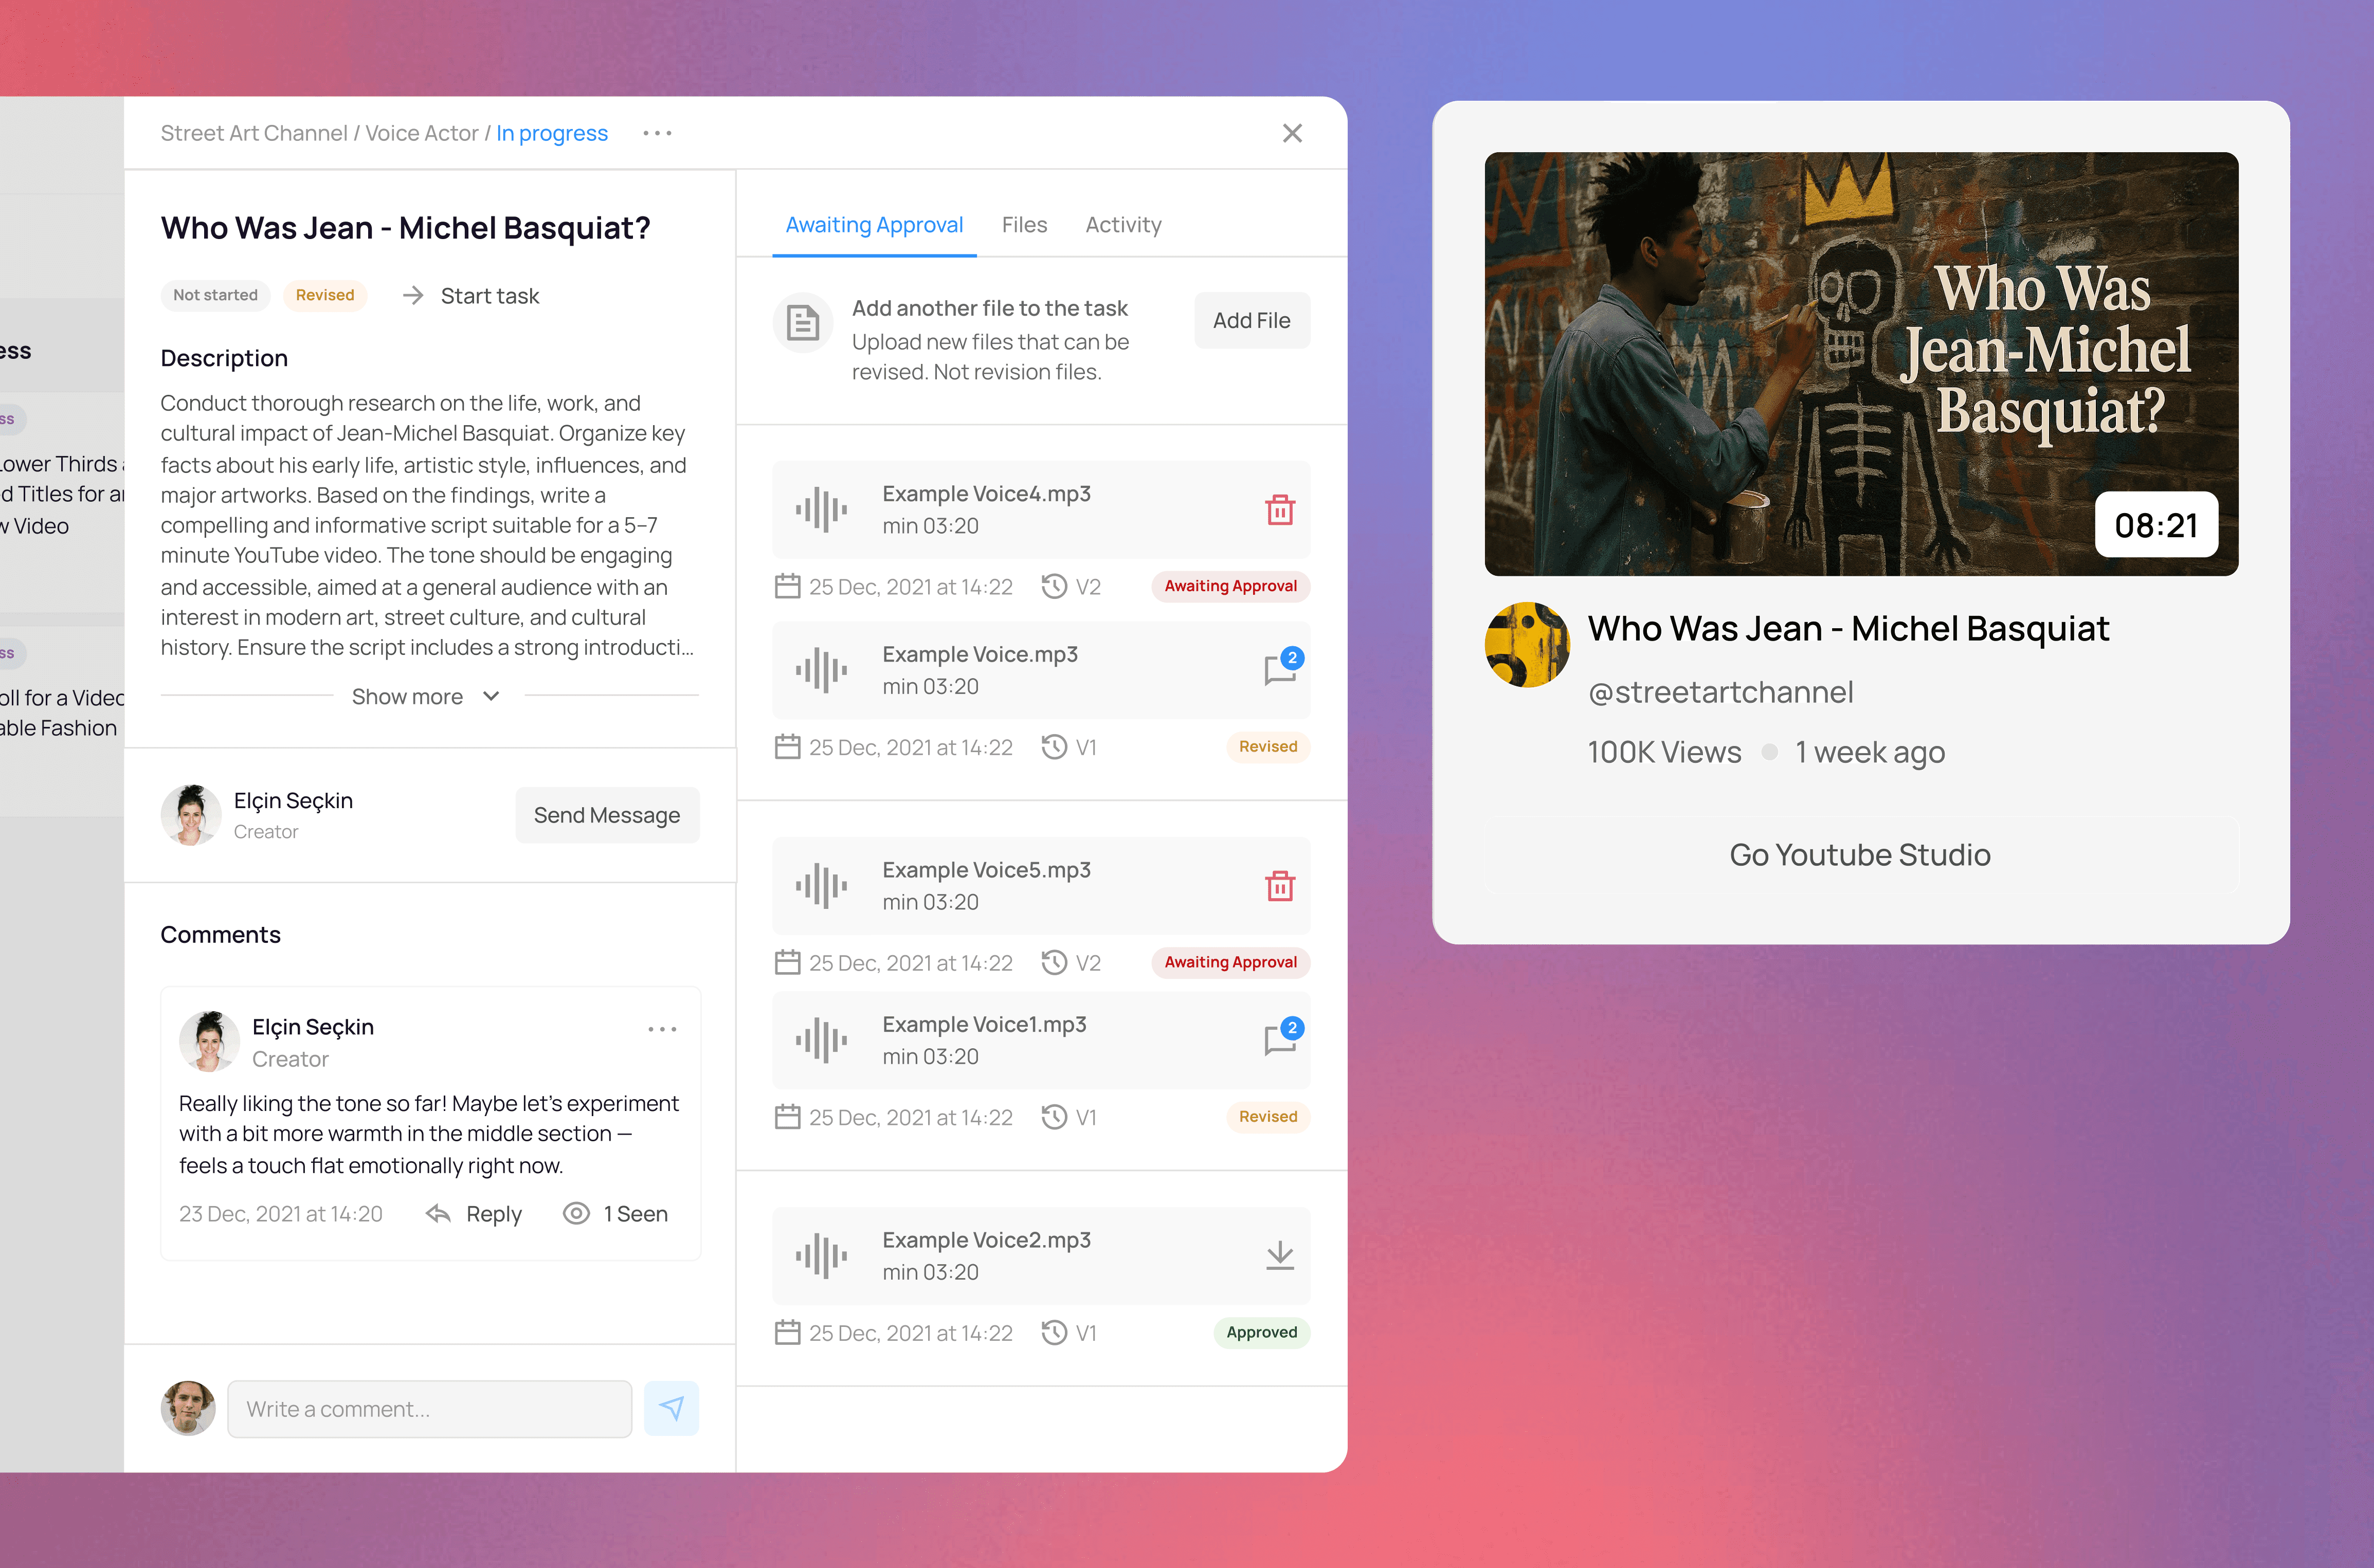Send comment with paper plane icon

coord(671,1408)
